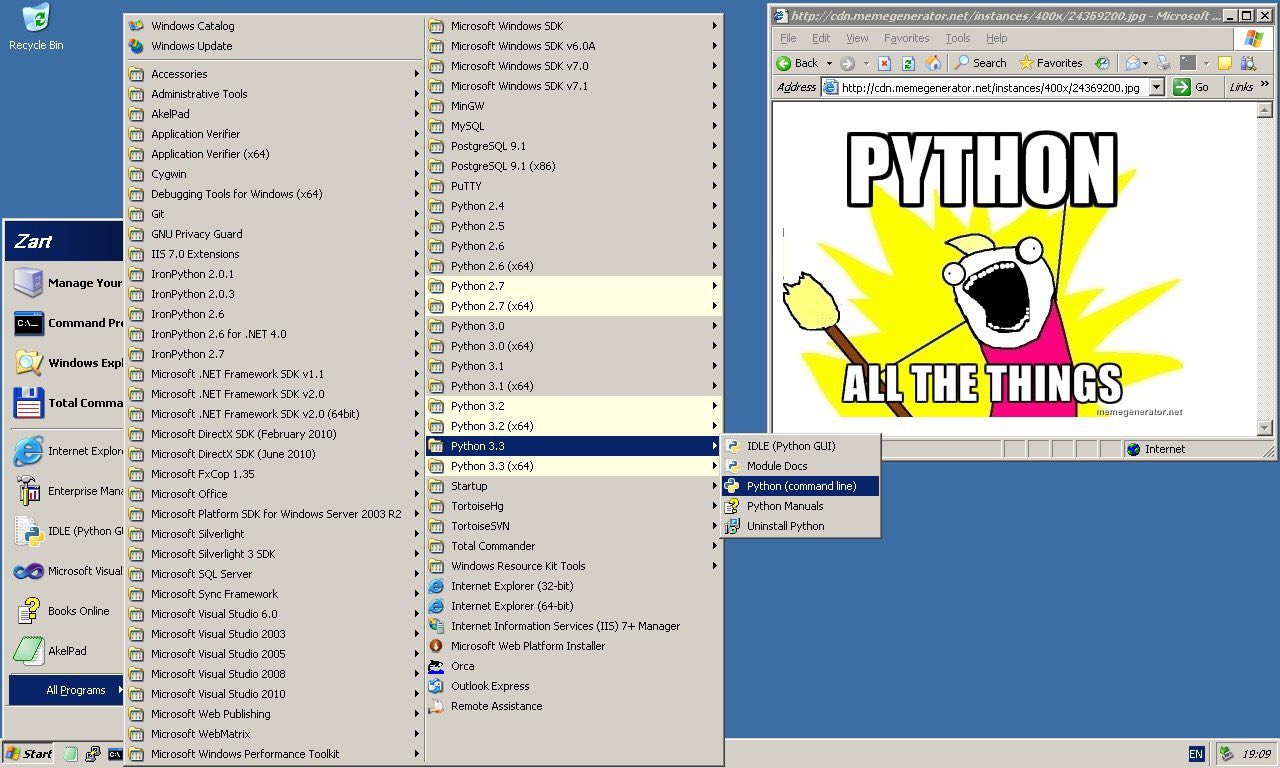Click the Books Online icon
This screenshot has width=1280, height=768.
click(28, 611)
